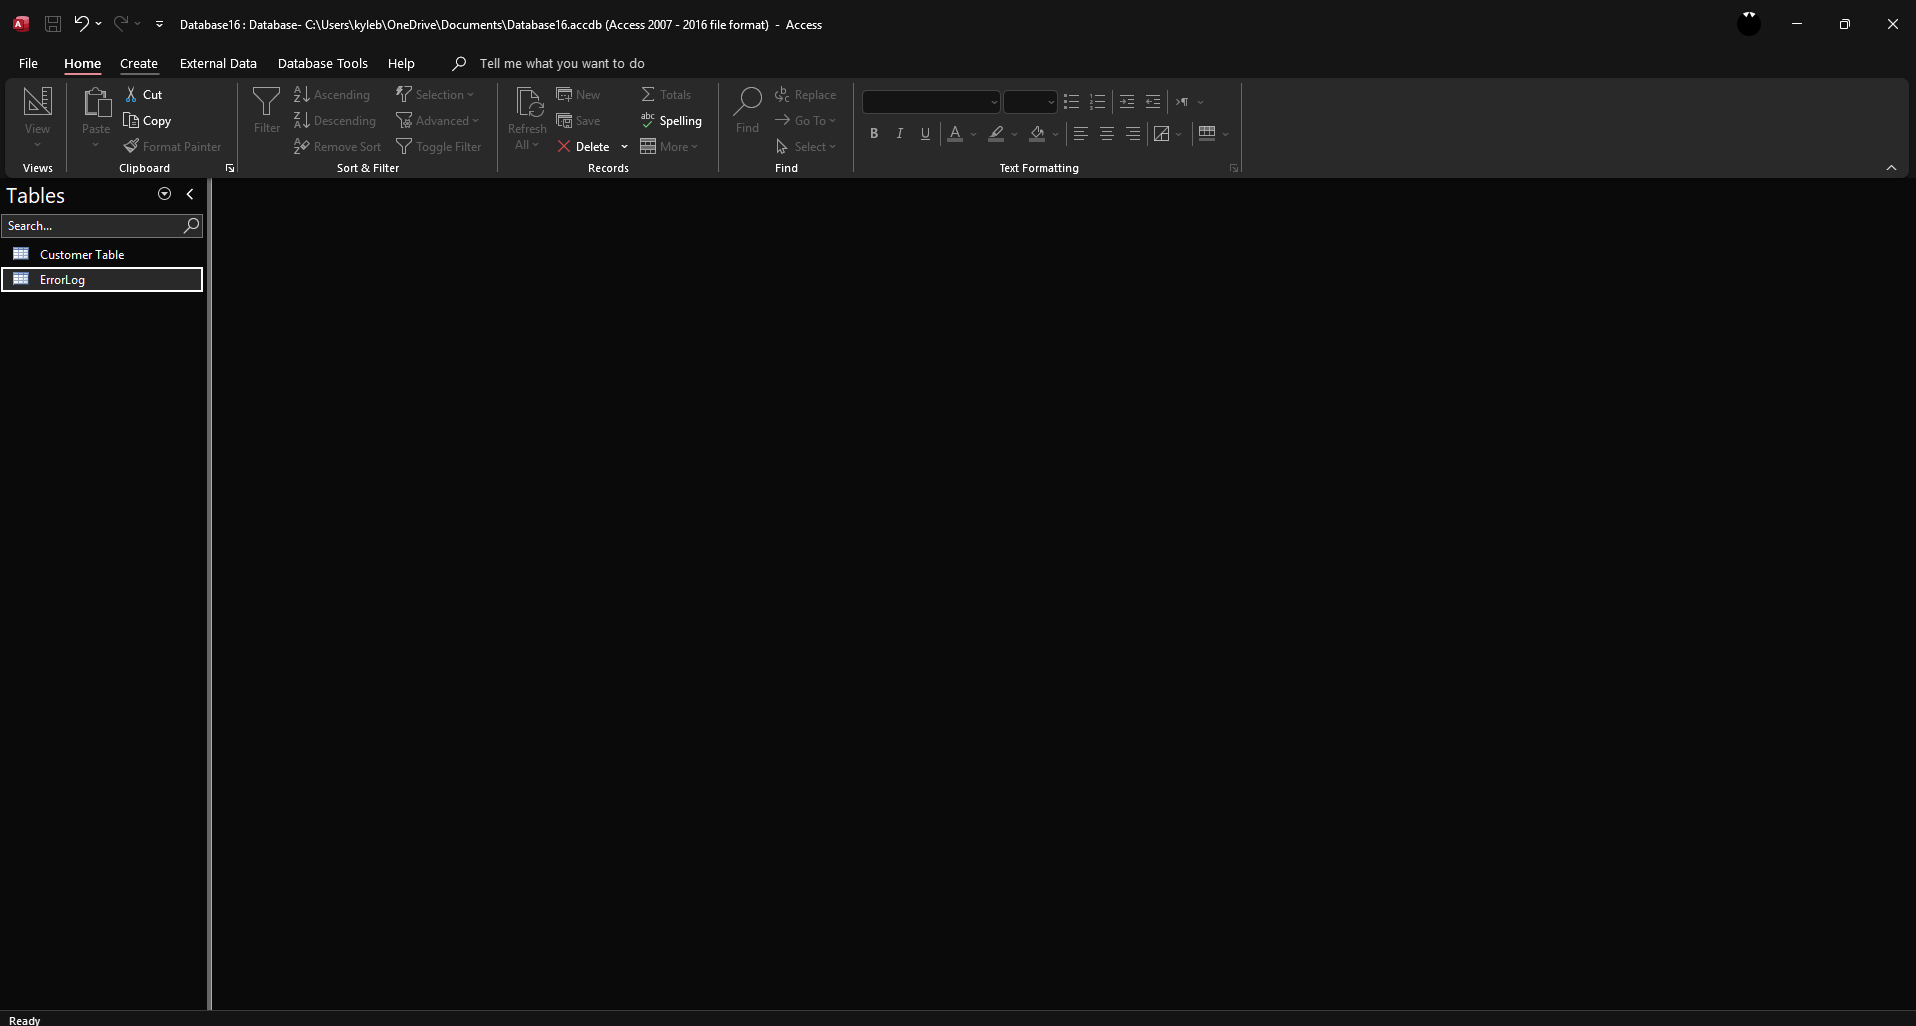The height and width of the screenshot is (1026, 1916).
Task: Open the Database Tools tab
Action: tap(323, 63)
